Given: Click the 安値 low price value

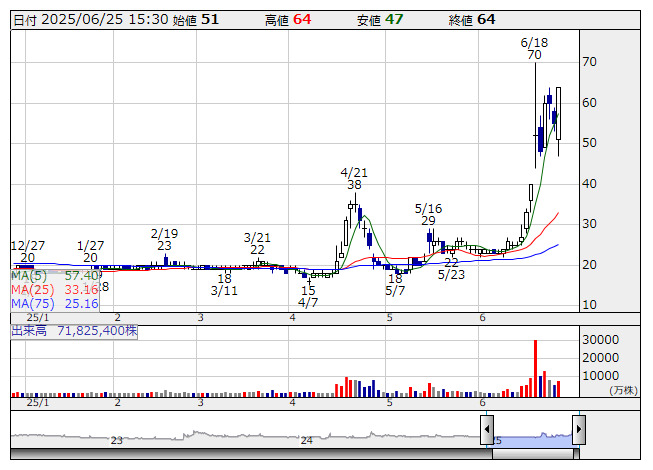Looking at the screenshot, I should [394, 19].
